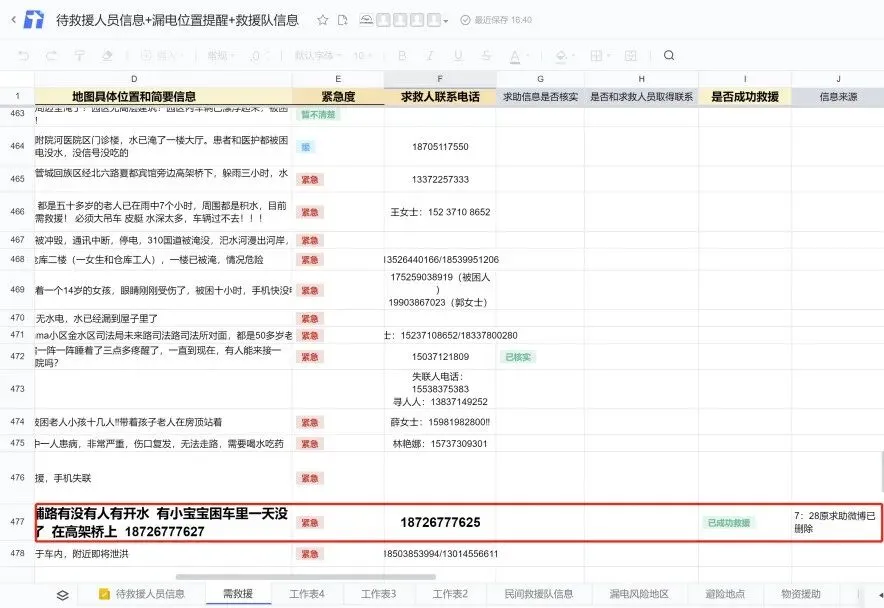Select phone cell 15037121809

[440, 356]
